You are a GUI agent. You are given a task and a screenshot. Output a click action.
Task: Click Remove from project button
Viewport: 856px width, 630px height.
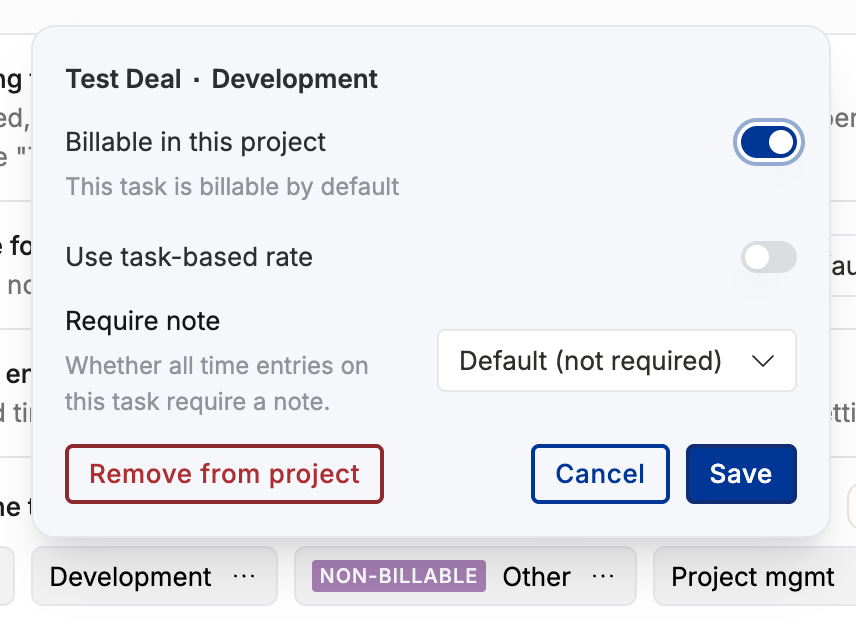click(x=224, y=474)
